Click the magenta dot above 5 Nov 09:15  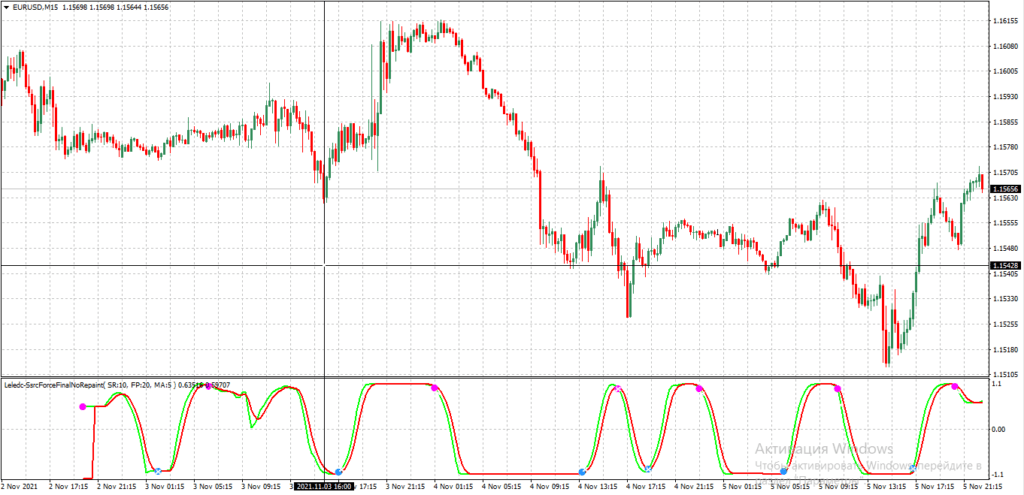point(837,388)
